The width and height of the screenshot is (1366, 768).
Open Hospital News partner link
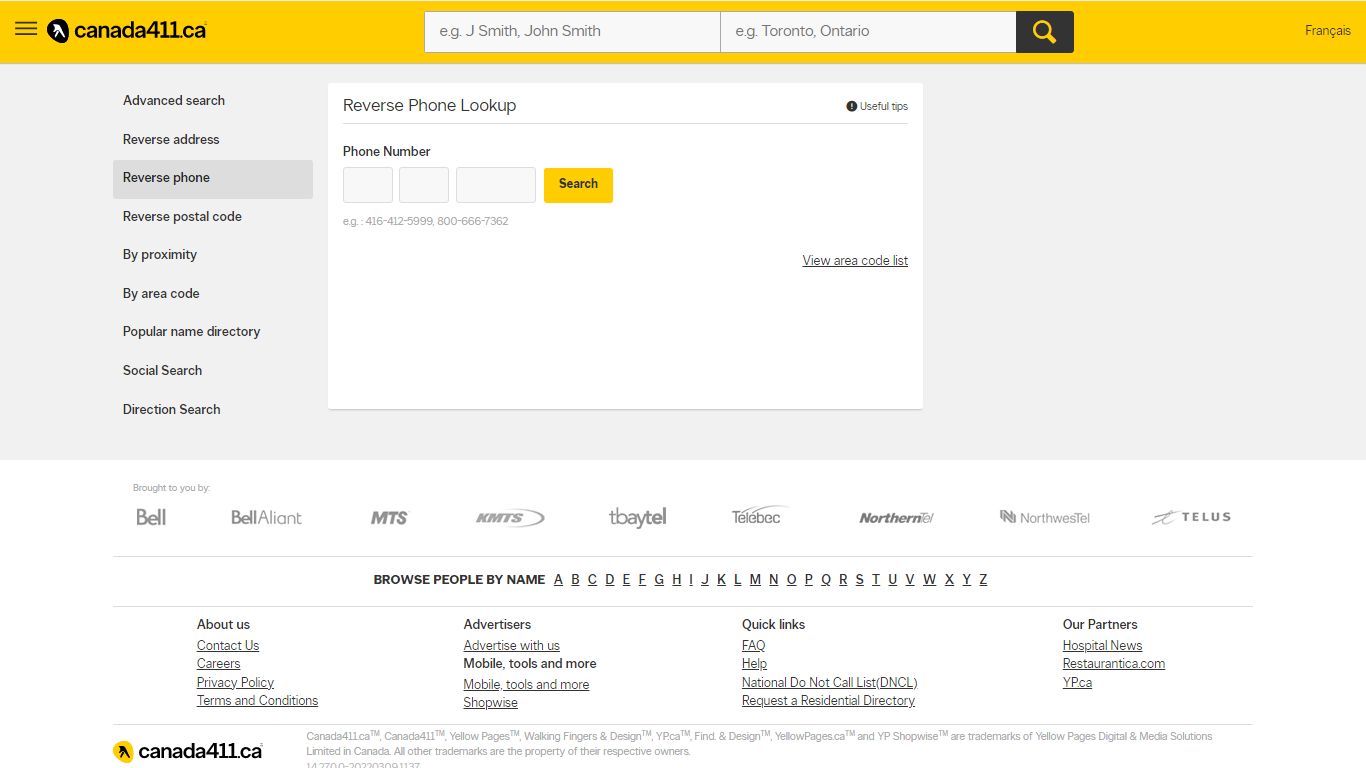[1102, 646]
